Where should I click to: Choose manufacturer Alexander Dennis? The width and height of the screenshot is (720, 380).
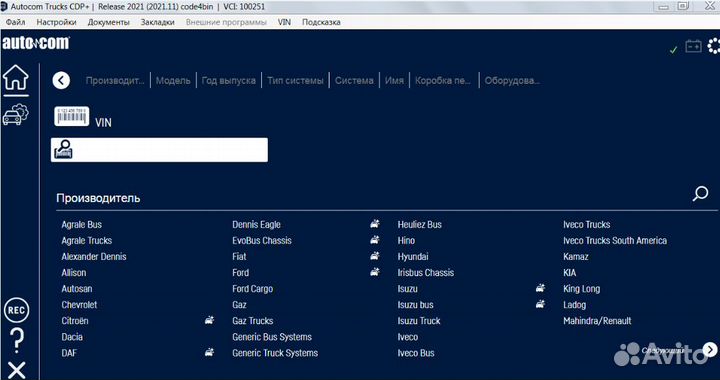[94, 257]
